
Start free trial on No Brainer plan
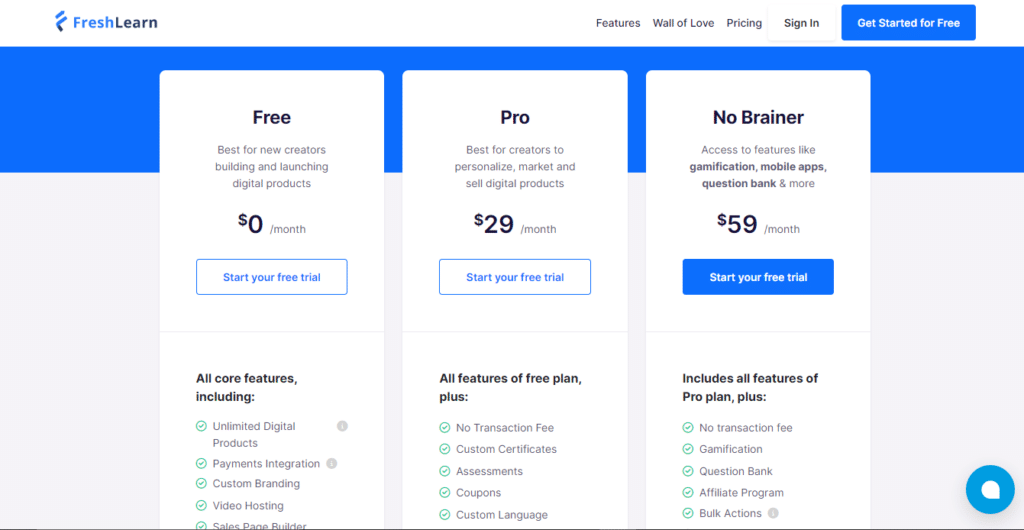click(x=758, y=277)
